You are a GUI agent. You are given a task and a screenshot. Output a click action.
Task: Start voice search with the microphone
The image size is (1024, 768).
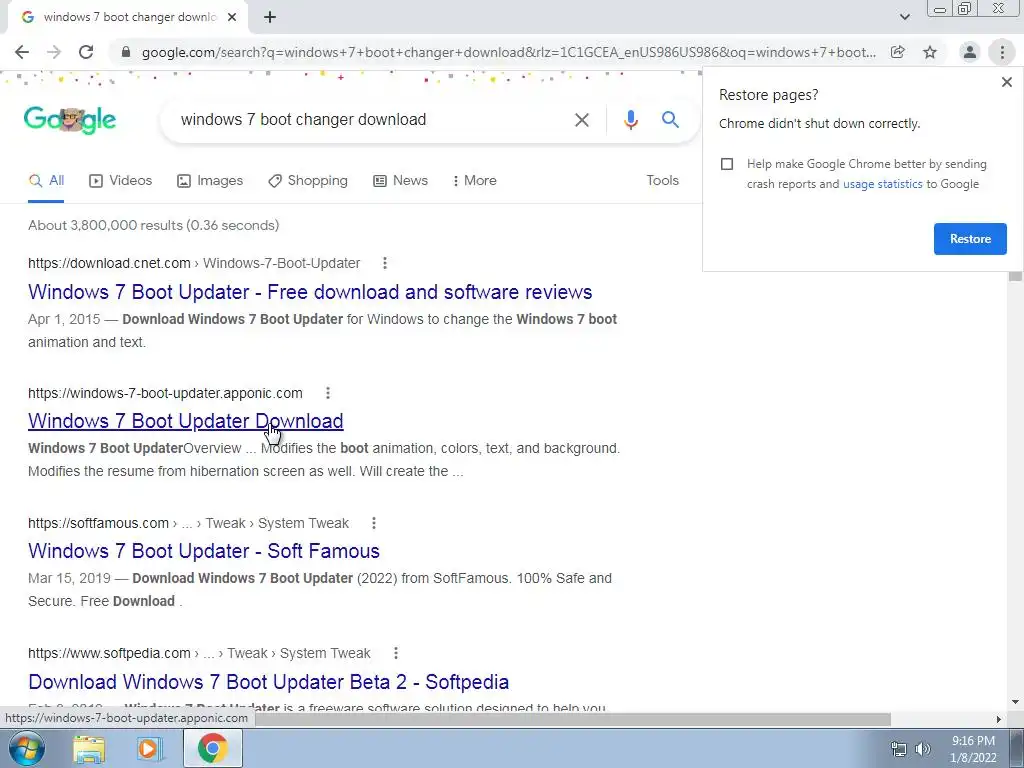(x=630, y=120)
